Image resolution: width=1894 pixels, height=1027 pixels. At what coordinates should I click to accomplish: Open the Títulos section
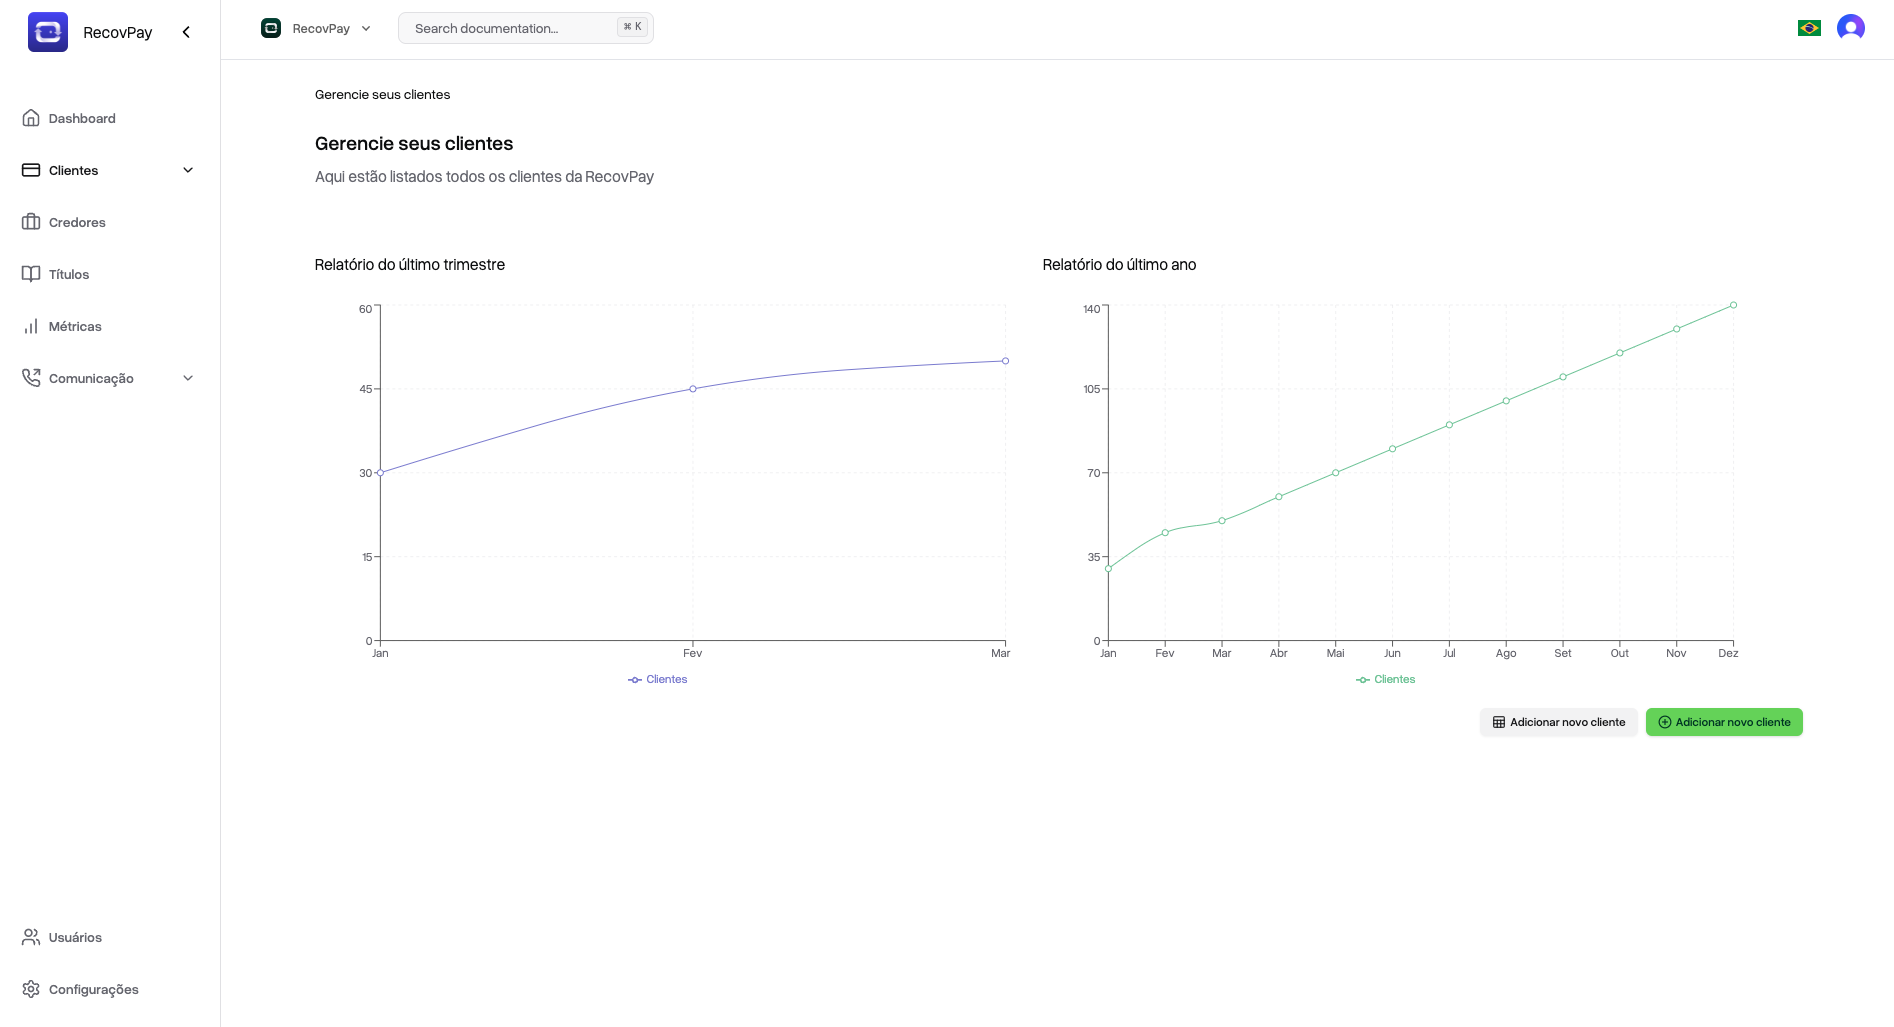(68, 274)
